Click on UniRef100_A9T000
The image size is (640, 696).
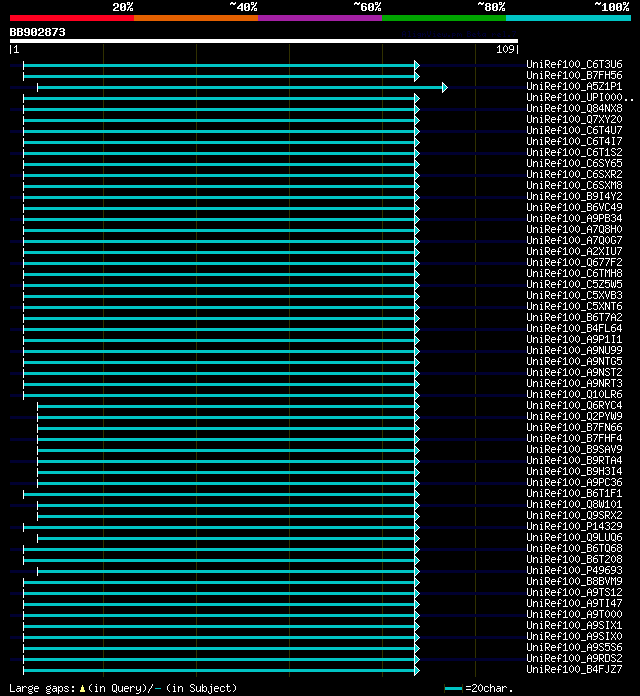574,614
